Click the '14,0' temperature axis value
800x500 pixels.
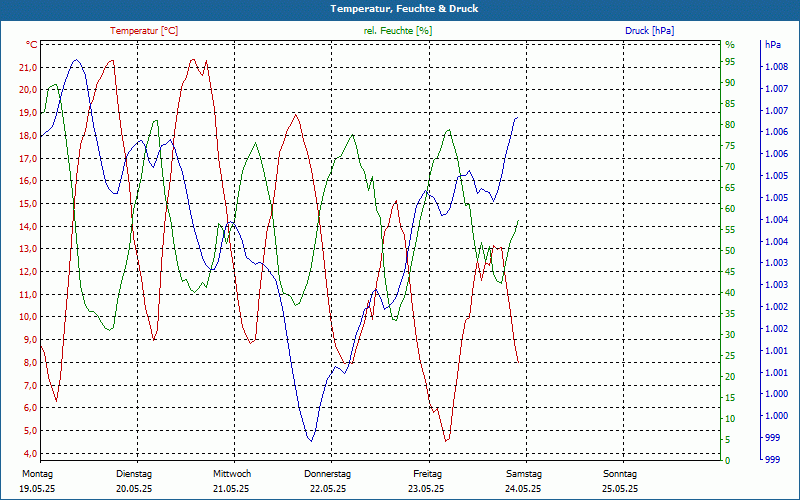(29, 226)
